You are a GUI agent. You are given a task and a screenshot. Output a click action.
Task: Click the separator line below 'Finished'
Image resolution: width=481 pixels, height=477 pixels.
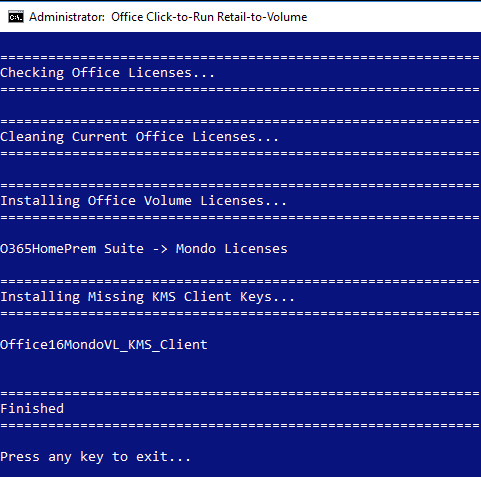click(x=240, y=425)
